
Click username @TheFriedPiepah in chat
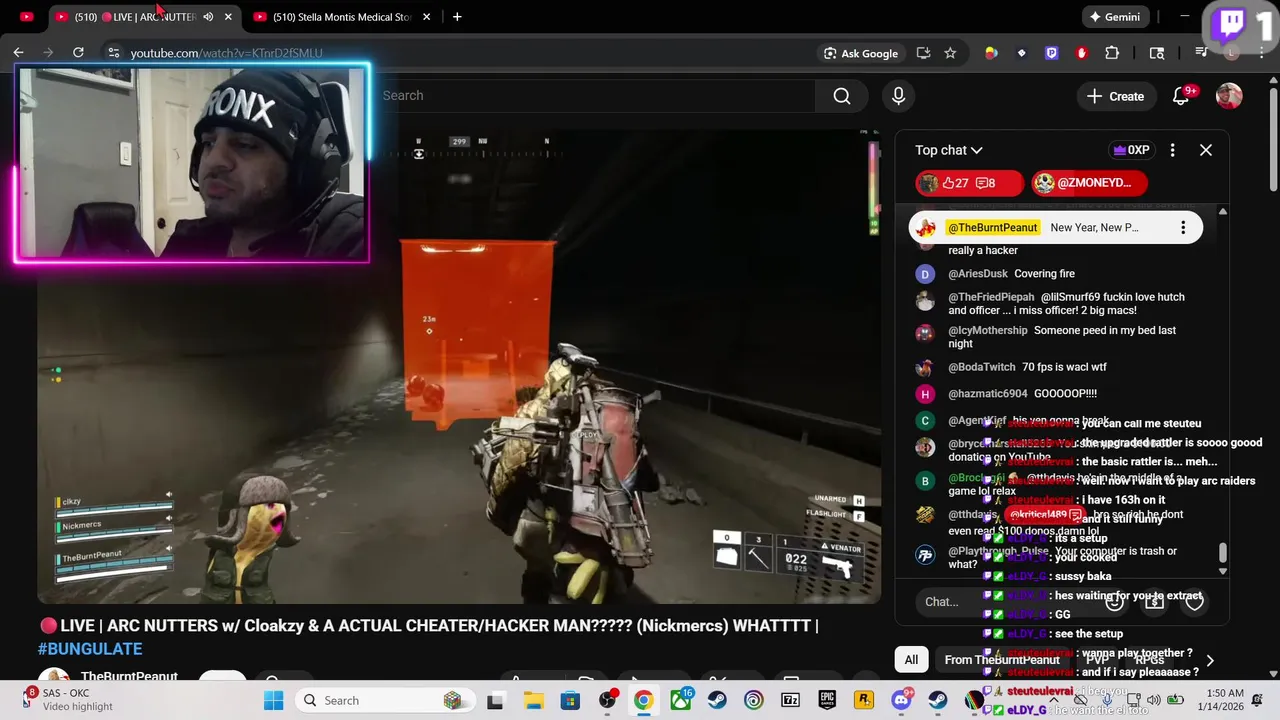[x=991, y=297]
